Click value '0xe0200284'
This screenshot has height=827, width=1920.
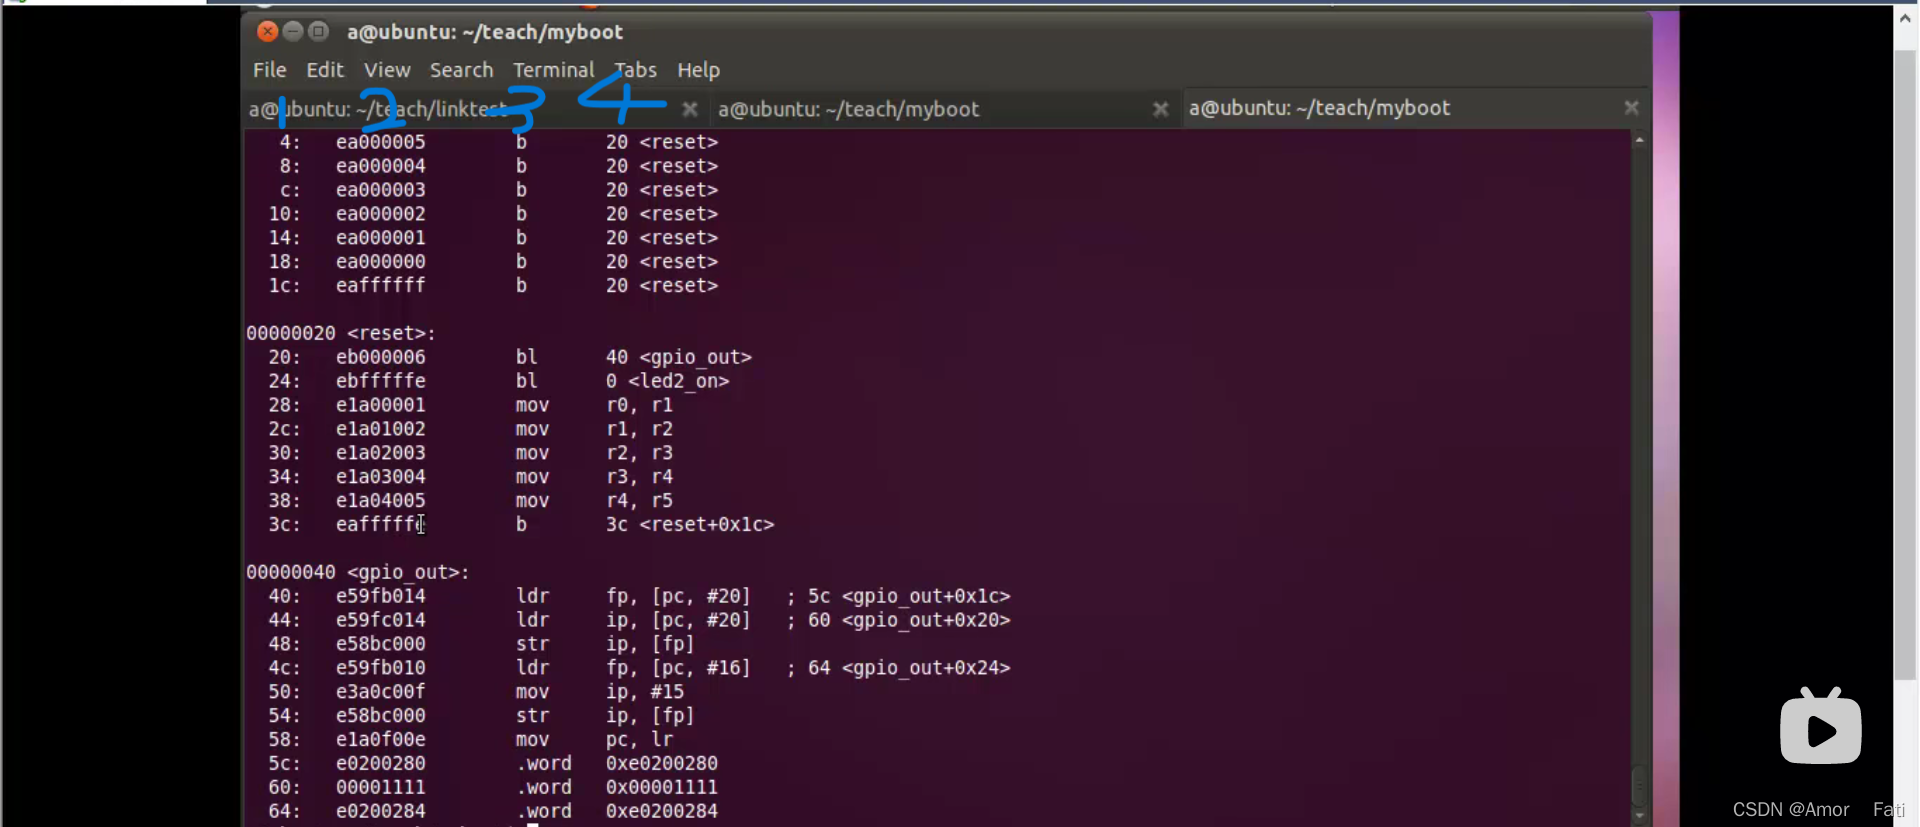[661, 811]
